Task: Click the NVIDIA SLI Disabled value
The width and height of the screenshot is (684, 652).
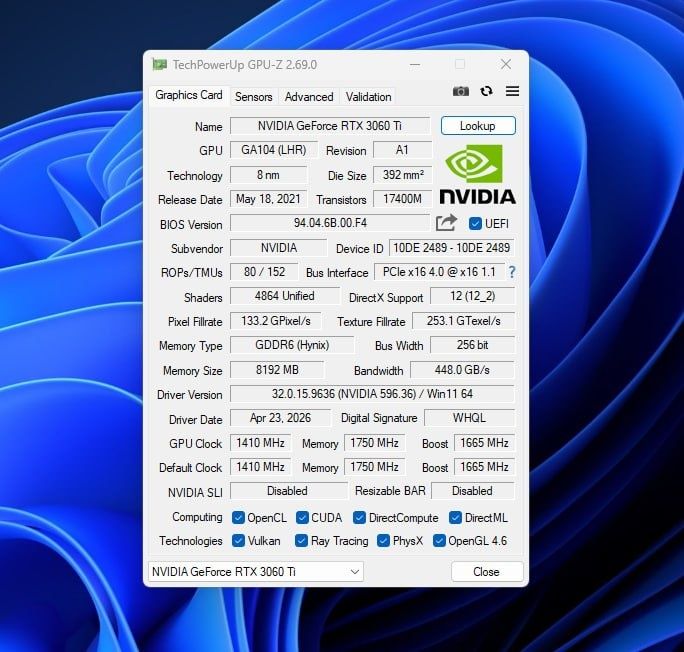Action: click(288, 491)
